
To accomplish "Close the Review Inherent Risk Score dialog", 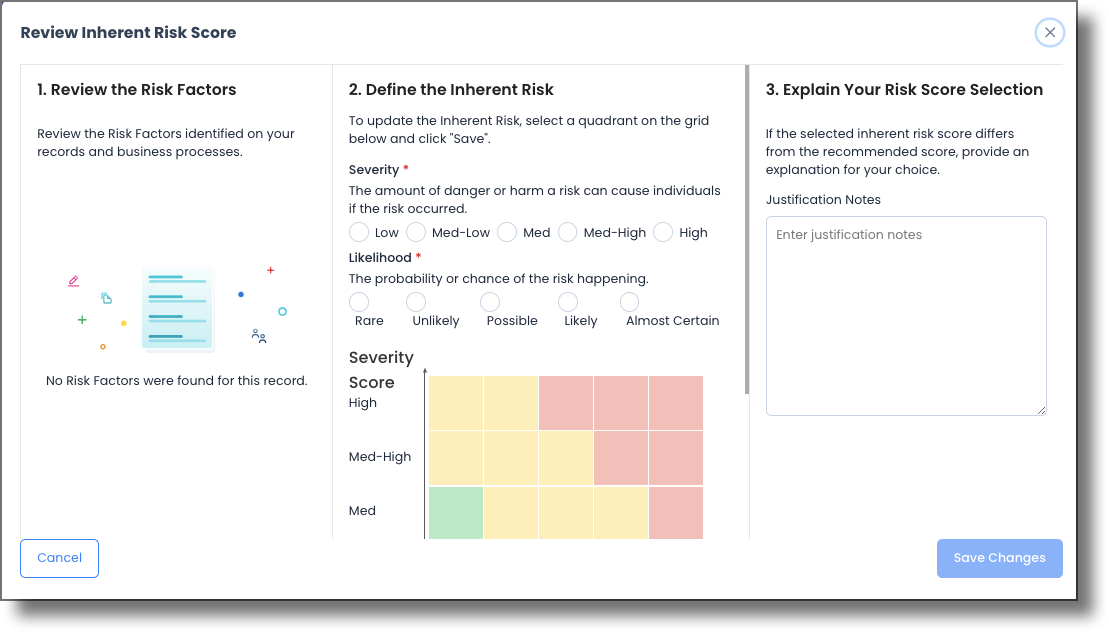I will pyautogui.click(x=1049, y=32).
